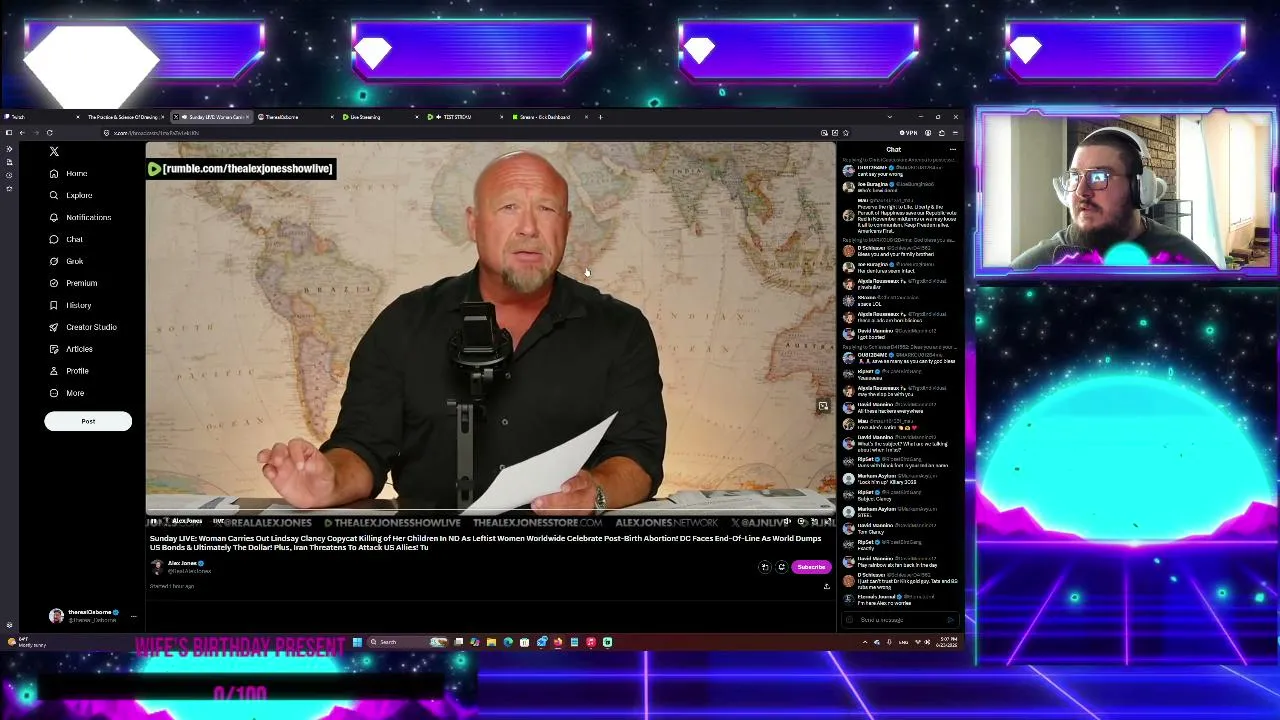Click the send message arrow in chat
This screenshot has width=1280, height=720.
pos(949,620)
